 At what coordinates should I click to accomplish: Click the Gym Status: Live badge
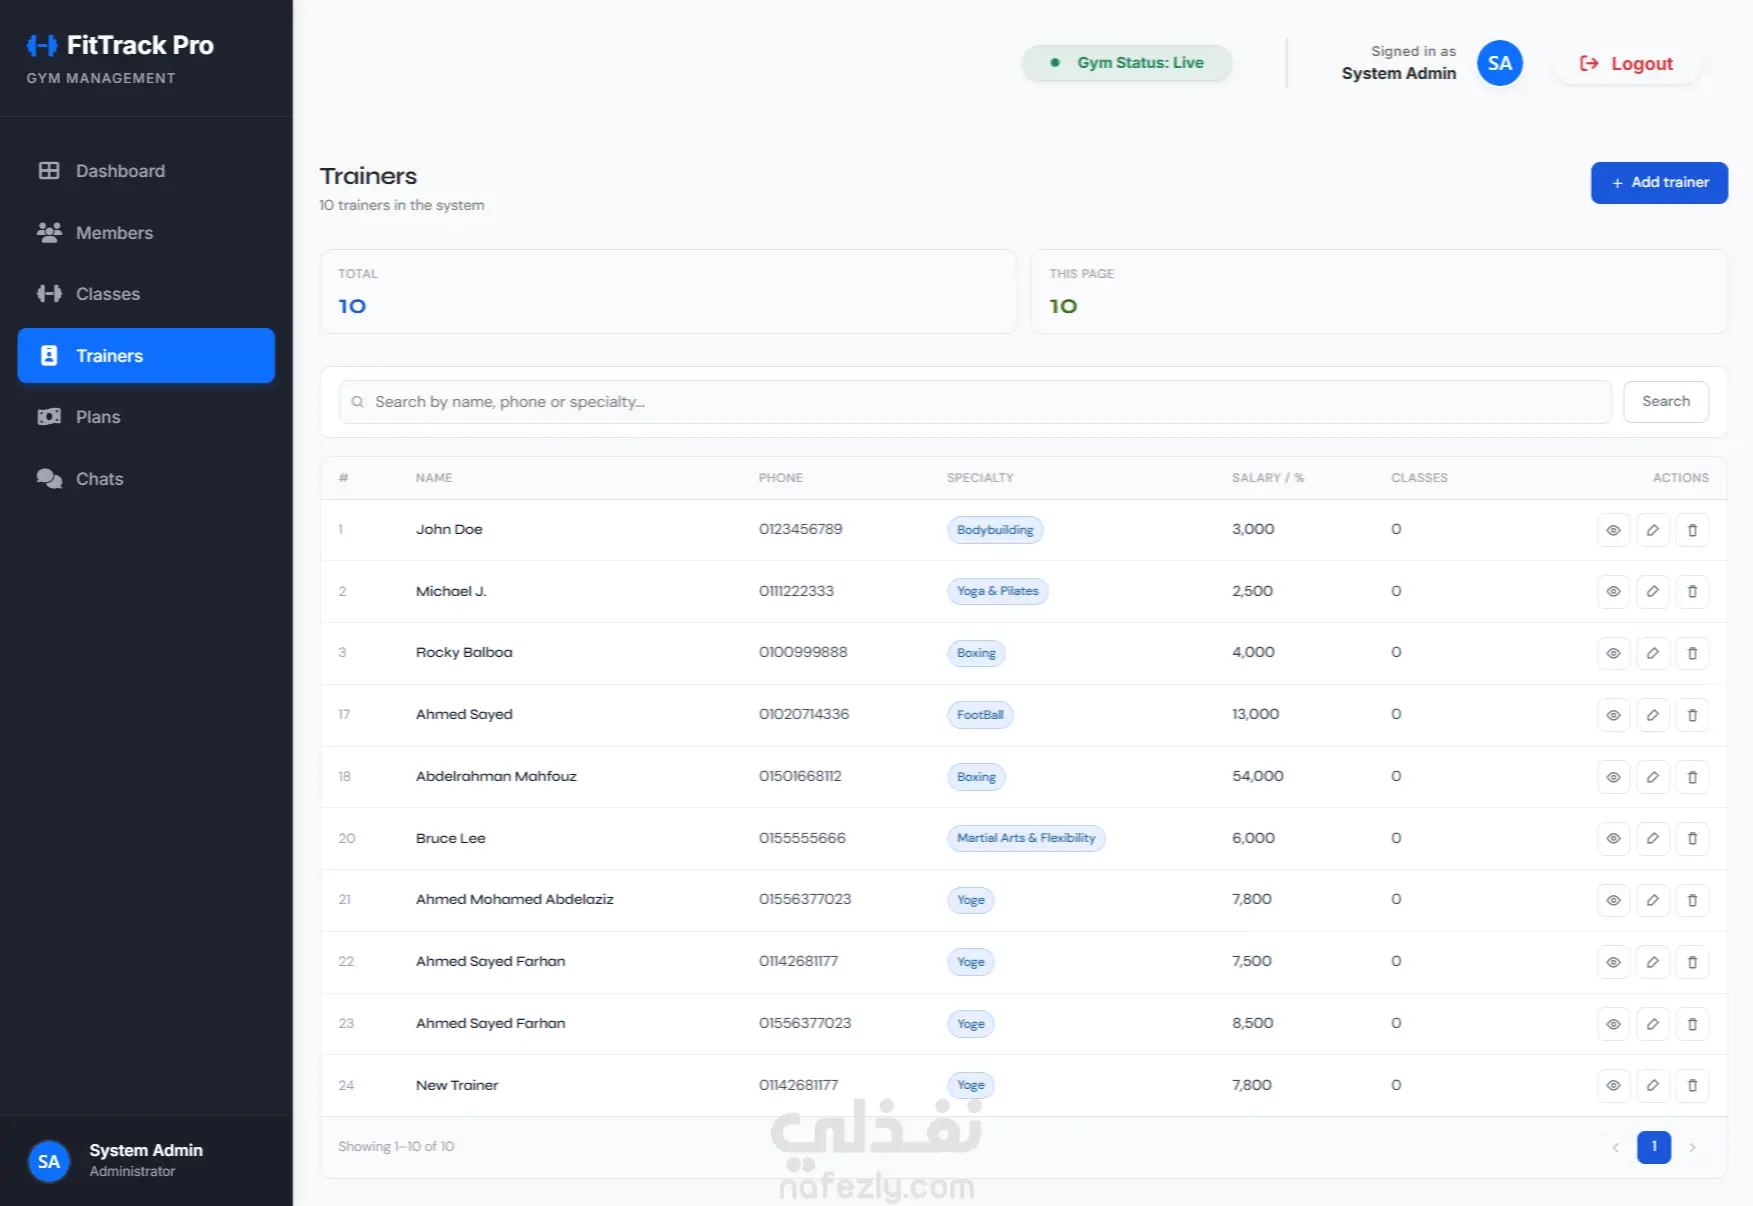tap(1127, 63)
